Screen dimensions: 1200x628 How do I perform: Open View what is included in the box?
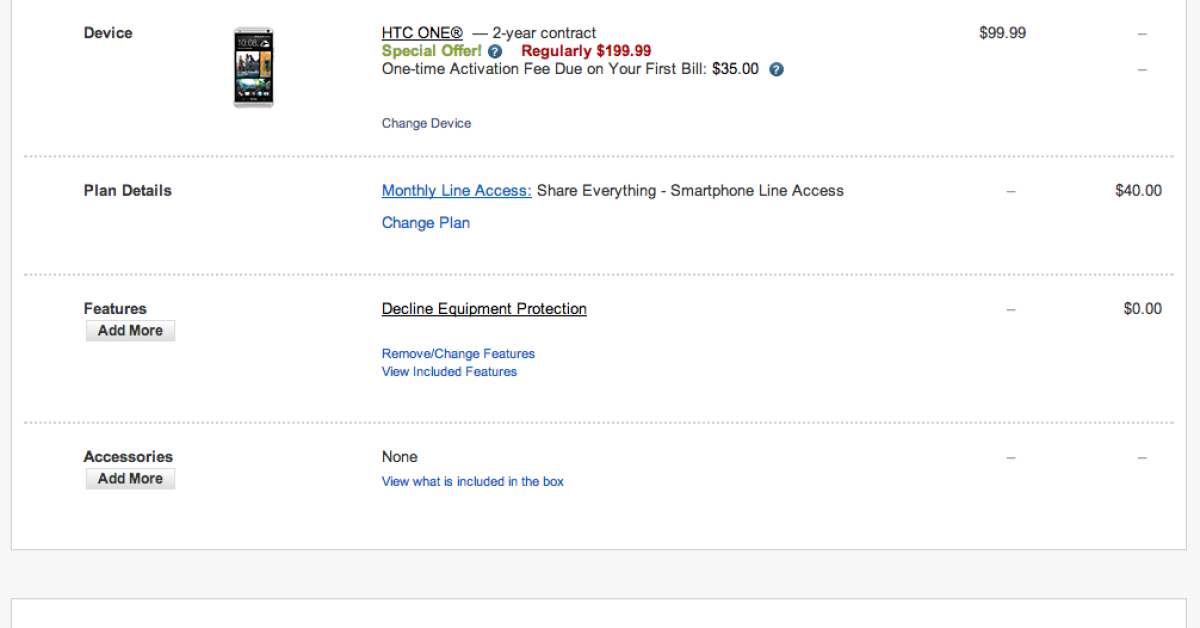tap(472, 482)
